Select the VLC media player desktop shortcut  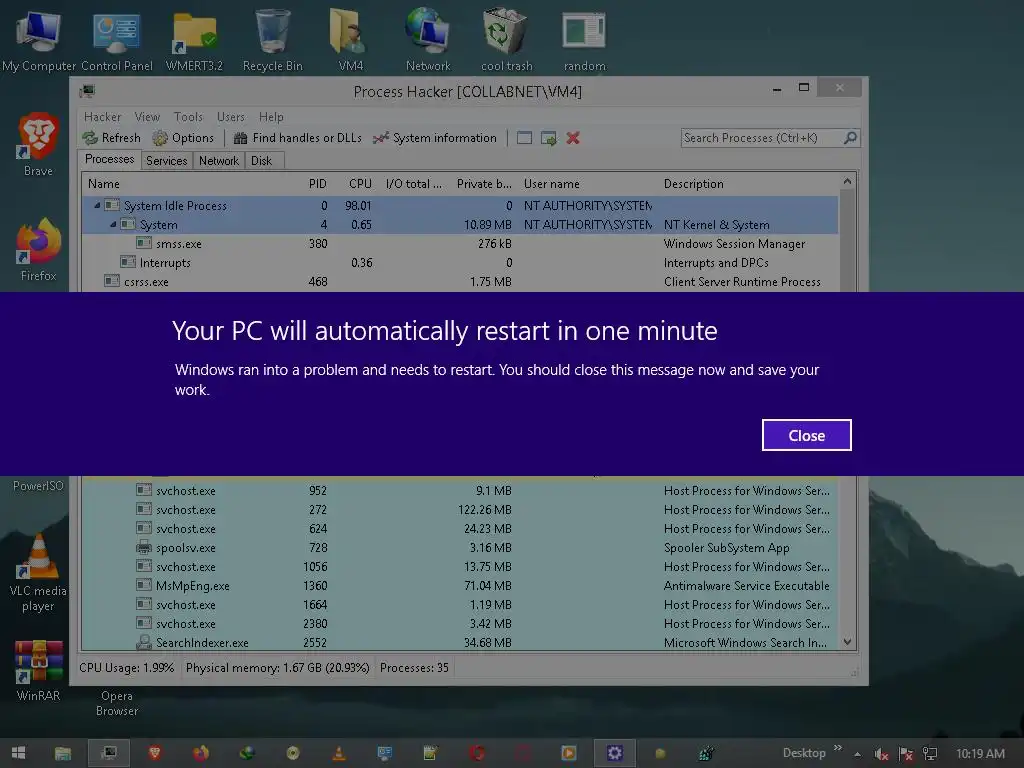[x=39, y=573]
